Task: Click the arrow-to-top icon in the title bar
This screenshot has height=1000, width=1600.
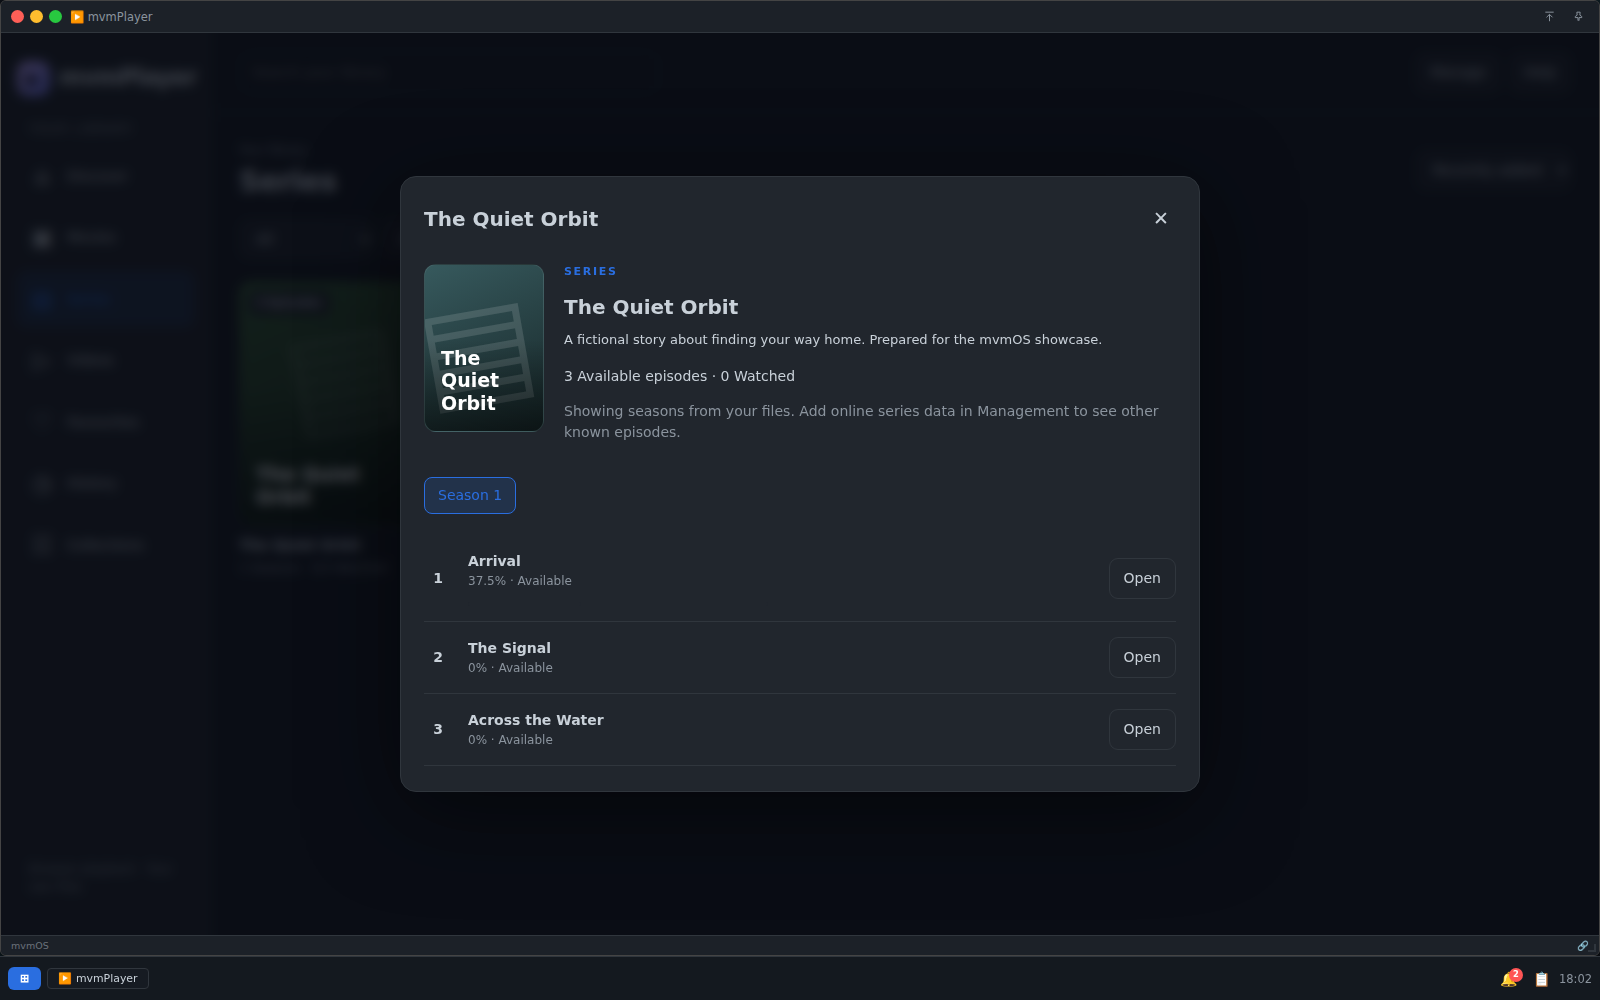Action: pos(1549,17)
